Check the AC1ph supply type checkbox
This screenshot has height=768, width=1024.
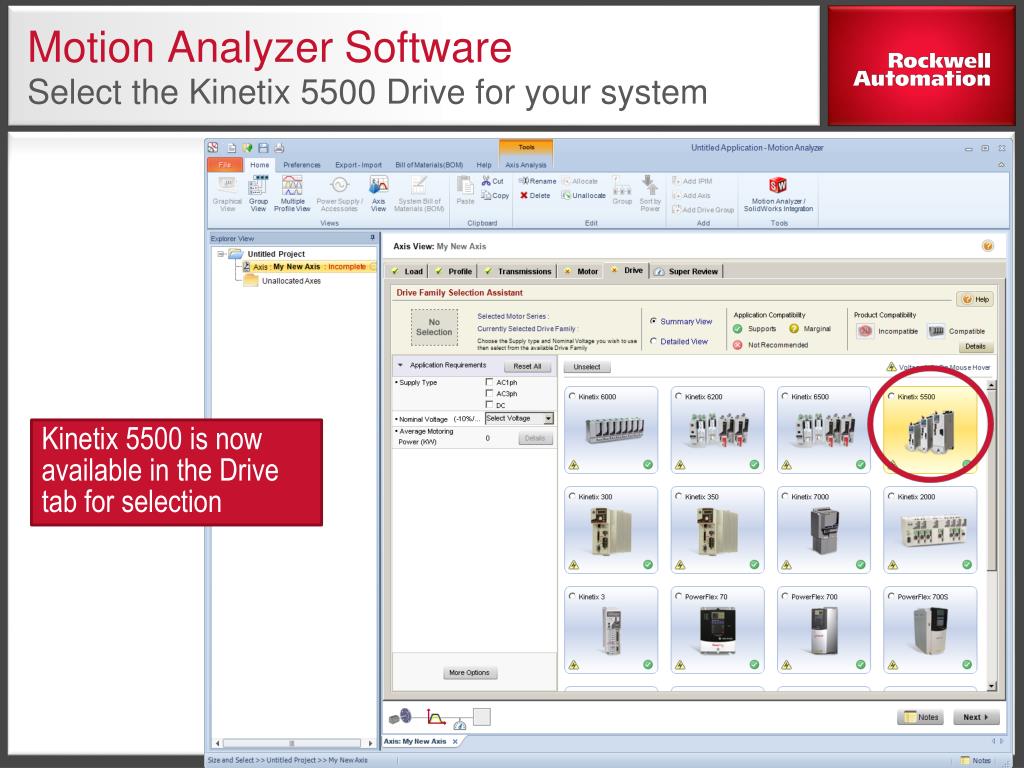(489, 382)
